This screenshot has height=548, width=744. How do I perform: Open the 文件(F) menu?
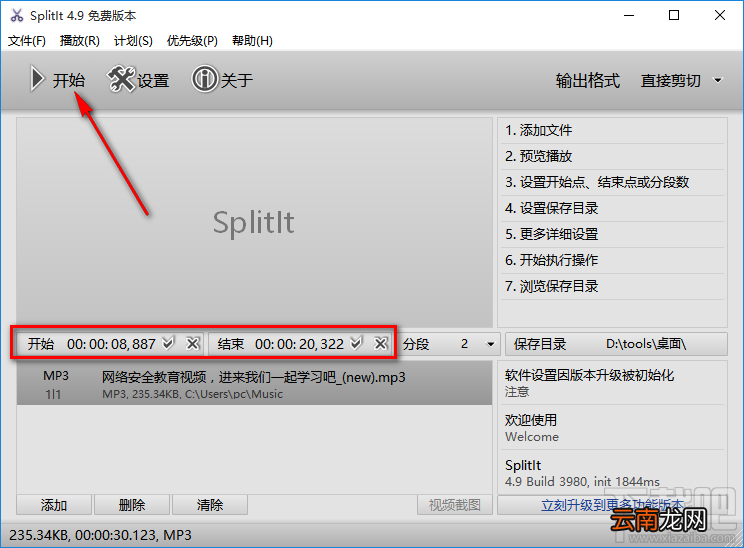pos(27,41)
